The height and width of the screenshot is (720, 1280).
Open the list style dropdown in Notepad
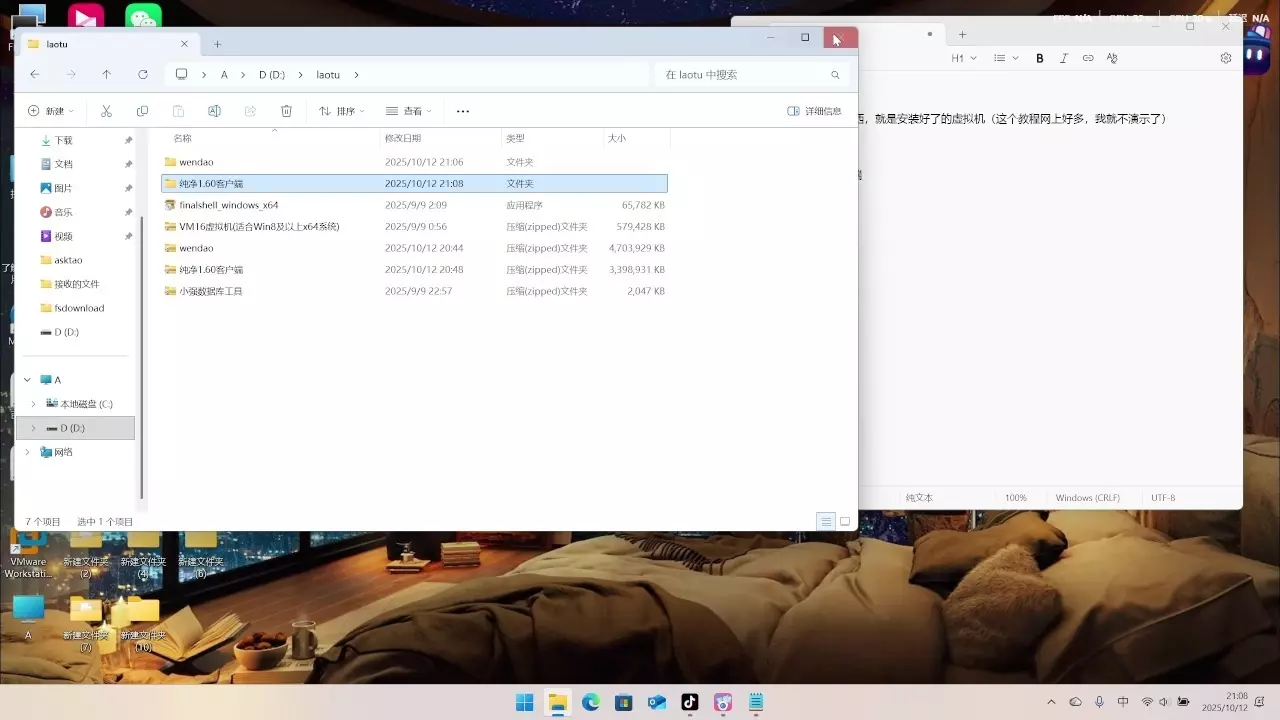click(x=1006, y=58)
